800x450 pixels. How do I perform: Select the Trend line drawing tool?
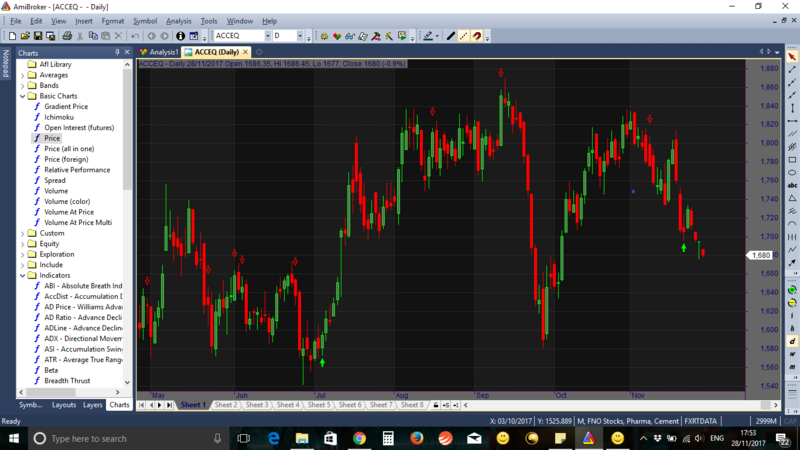click(x=792, y=69)
